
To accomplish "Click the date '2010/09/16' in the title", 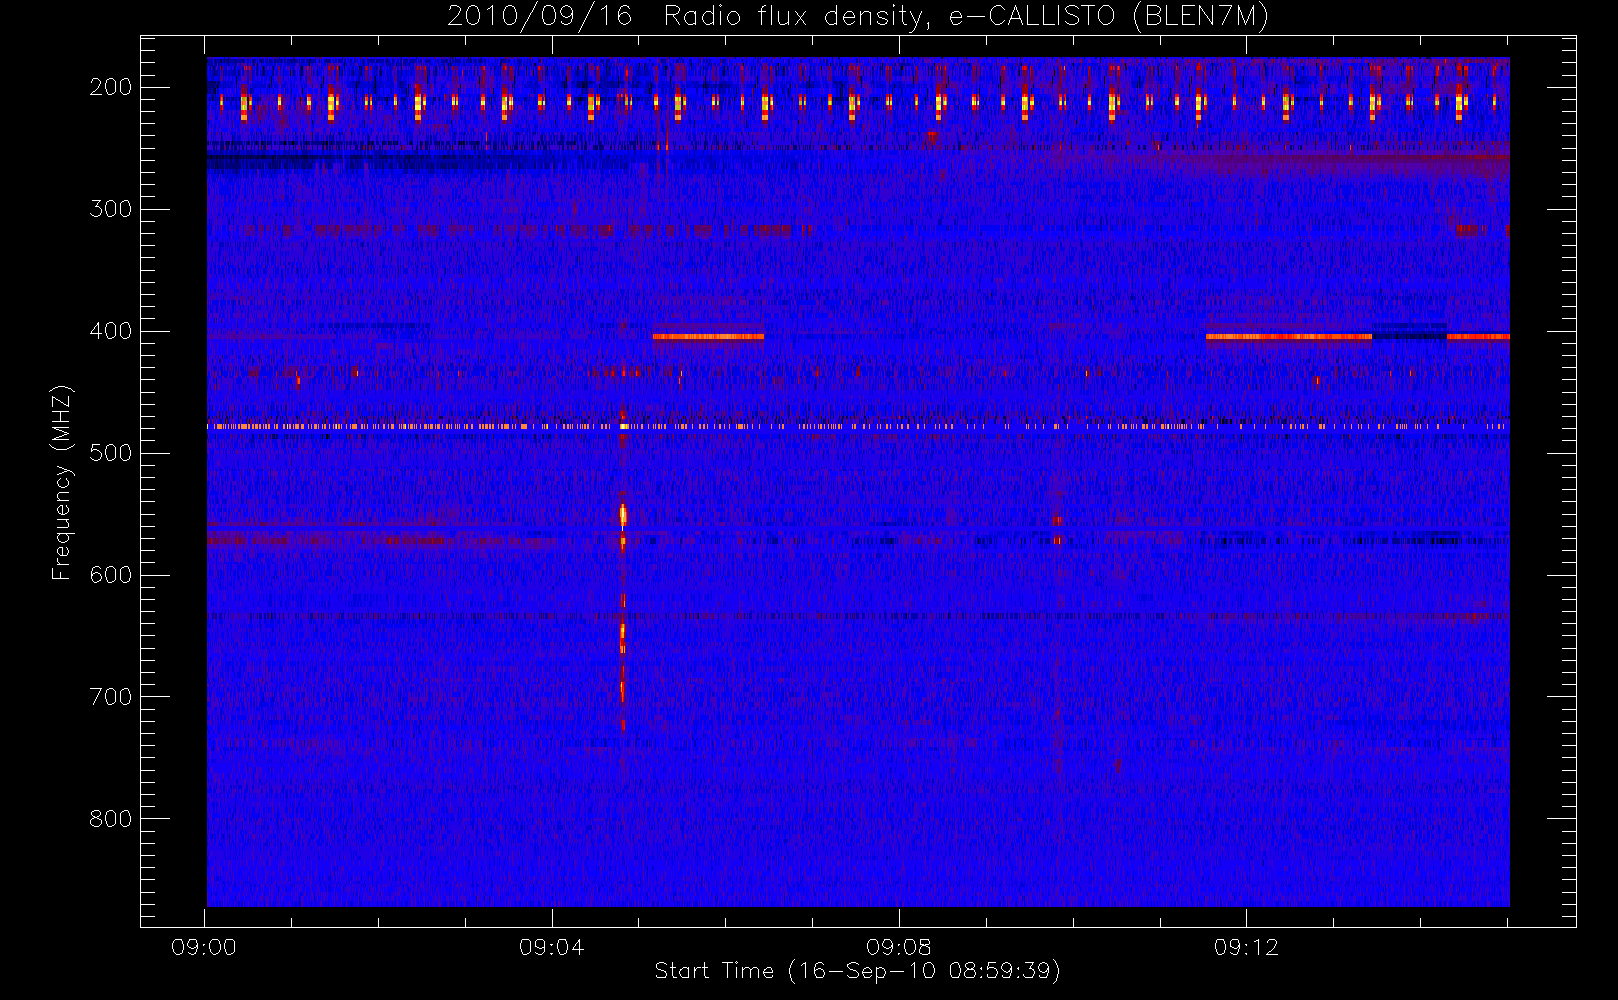I will pyautogui.click(x=540, y=17).
